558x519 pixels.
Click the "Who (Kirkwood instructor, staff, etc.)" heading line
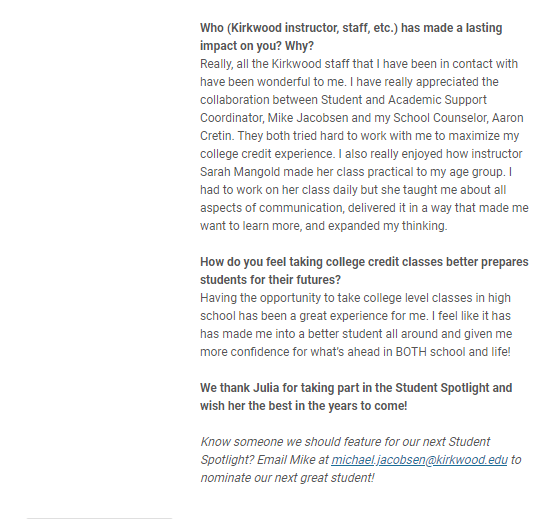(351, 28)
